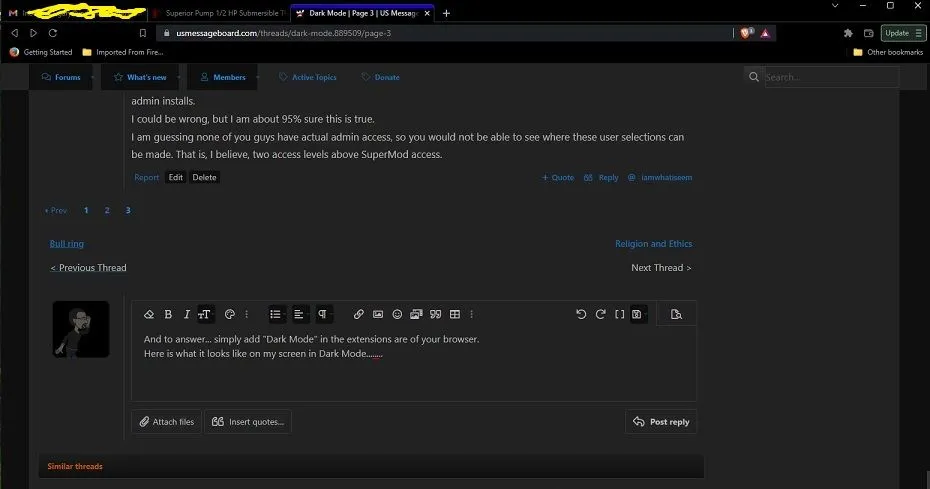Open the font size dropdown
This screenshot has width=930, height=489.
point(205,314)
